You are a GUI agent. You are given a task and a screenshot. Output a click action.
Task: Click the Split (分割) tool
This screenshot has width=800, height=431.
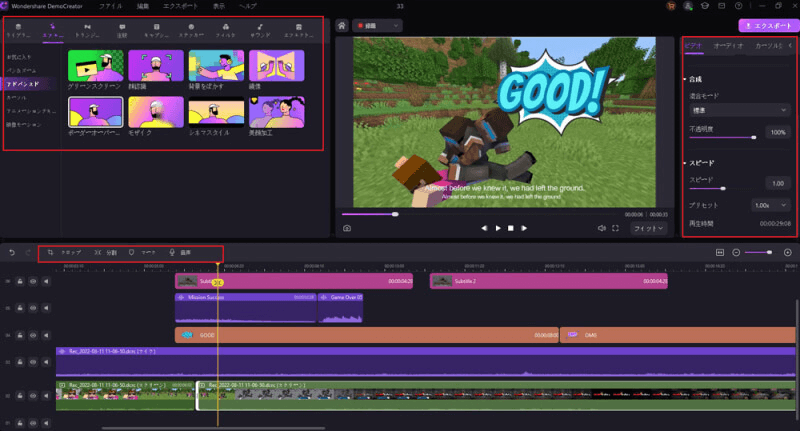point(106,252)
